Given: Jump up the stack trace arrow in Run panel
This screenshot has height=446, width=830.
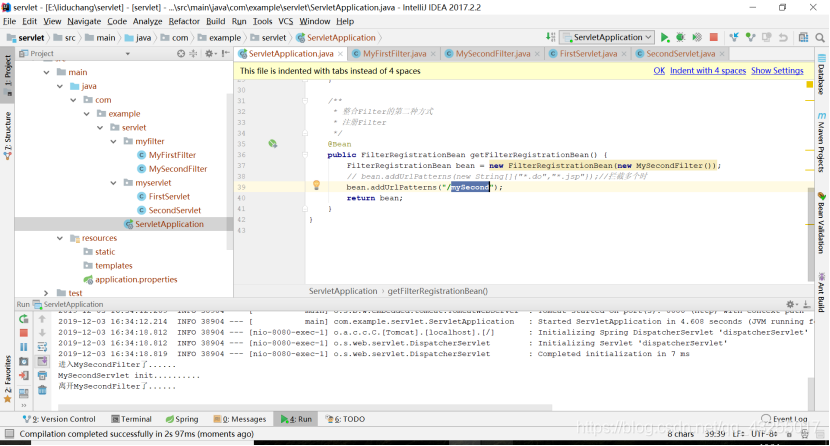Looking at the screenshot, I should 42,319.
